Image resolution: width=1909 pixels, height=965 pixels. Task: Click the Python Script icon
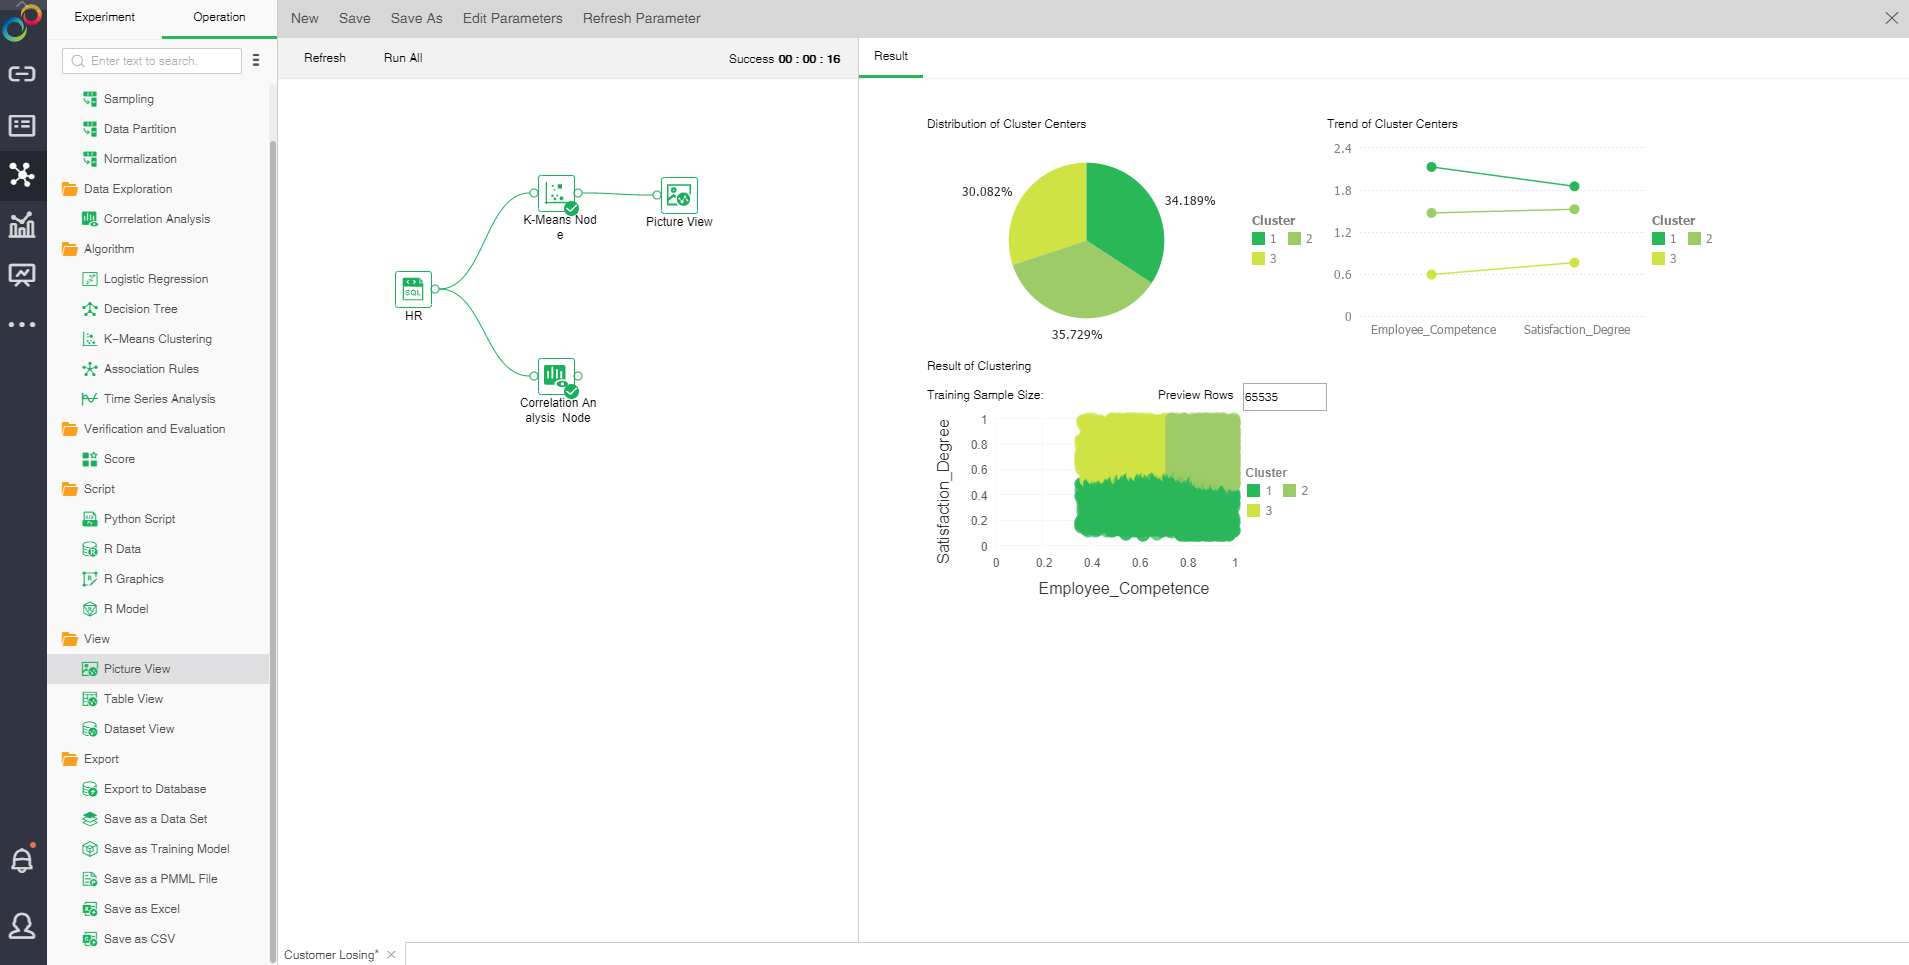(90, 519)
